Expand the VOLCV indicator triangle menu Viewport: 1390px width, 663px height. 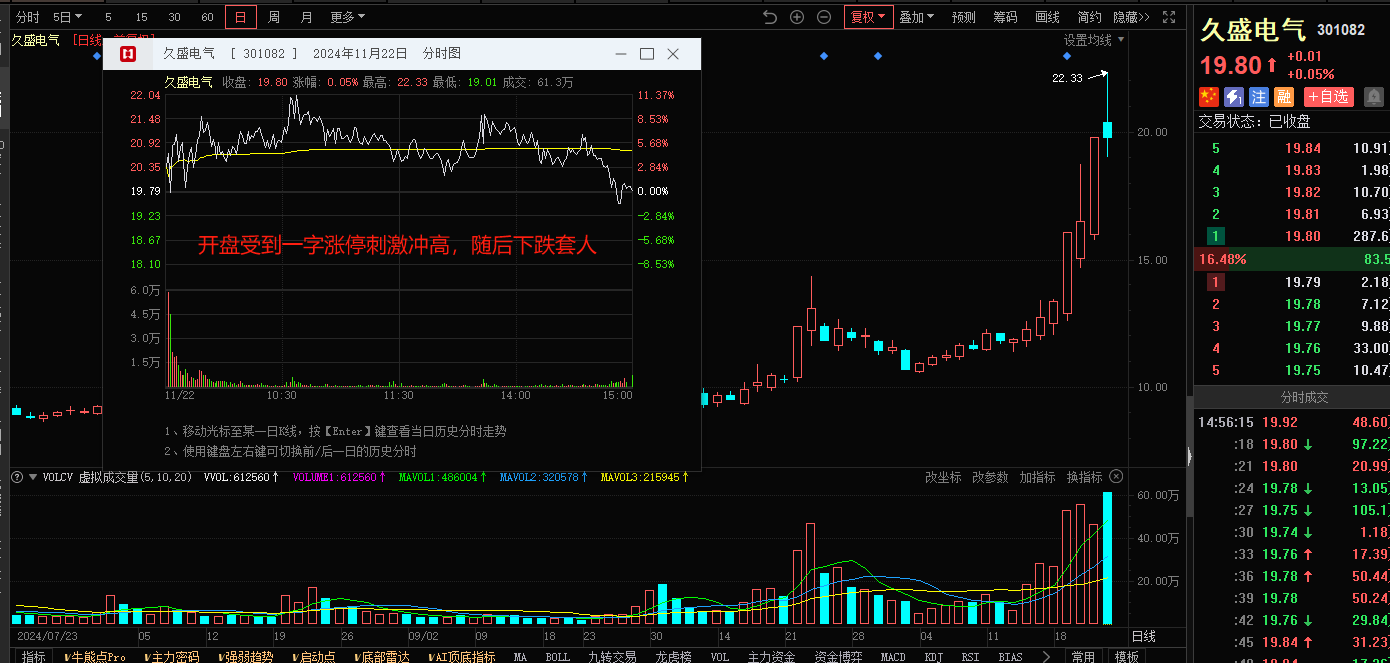(33, 477)
